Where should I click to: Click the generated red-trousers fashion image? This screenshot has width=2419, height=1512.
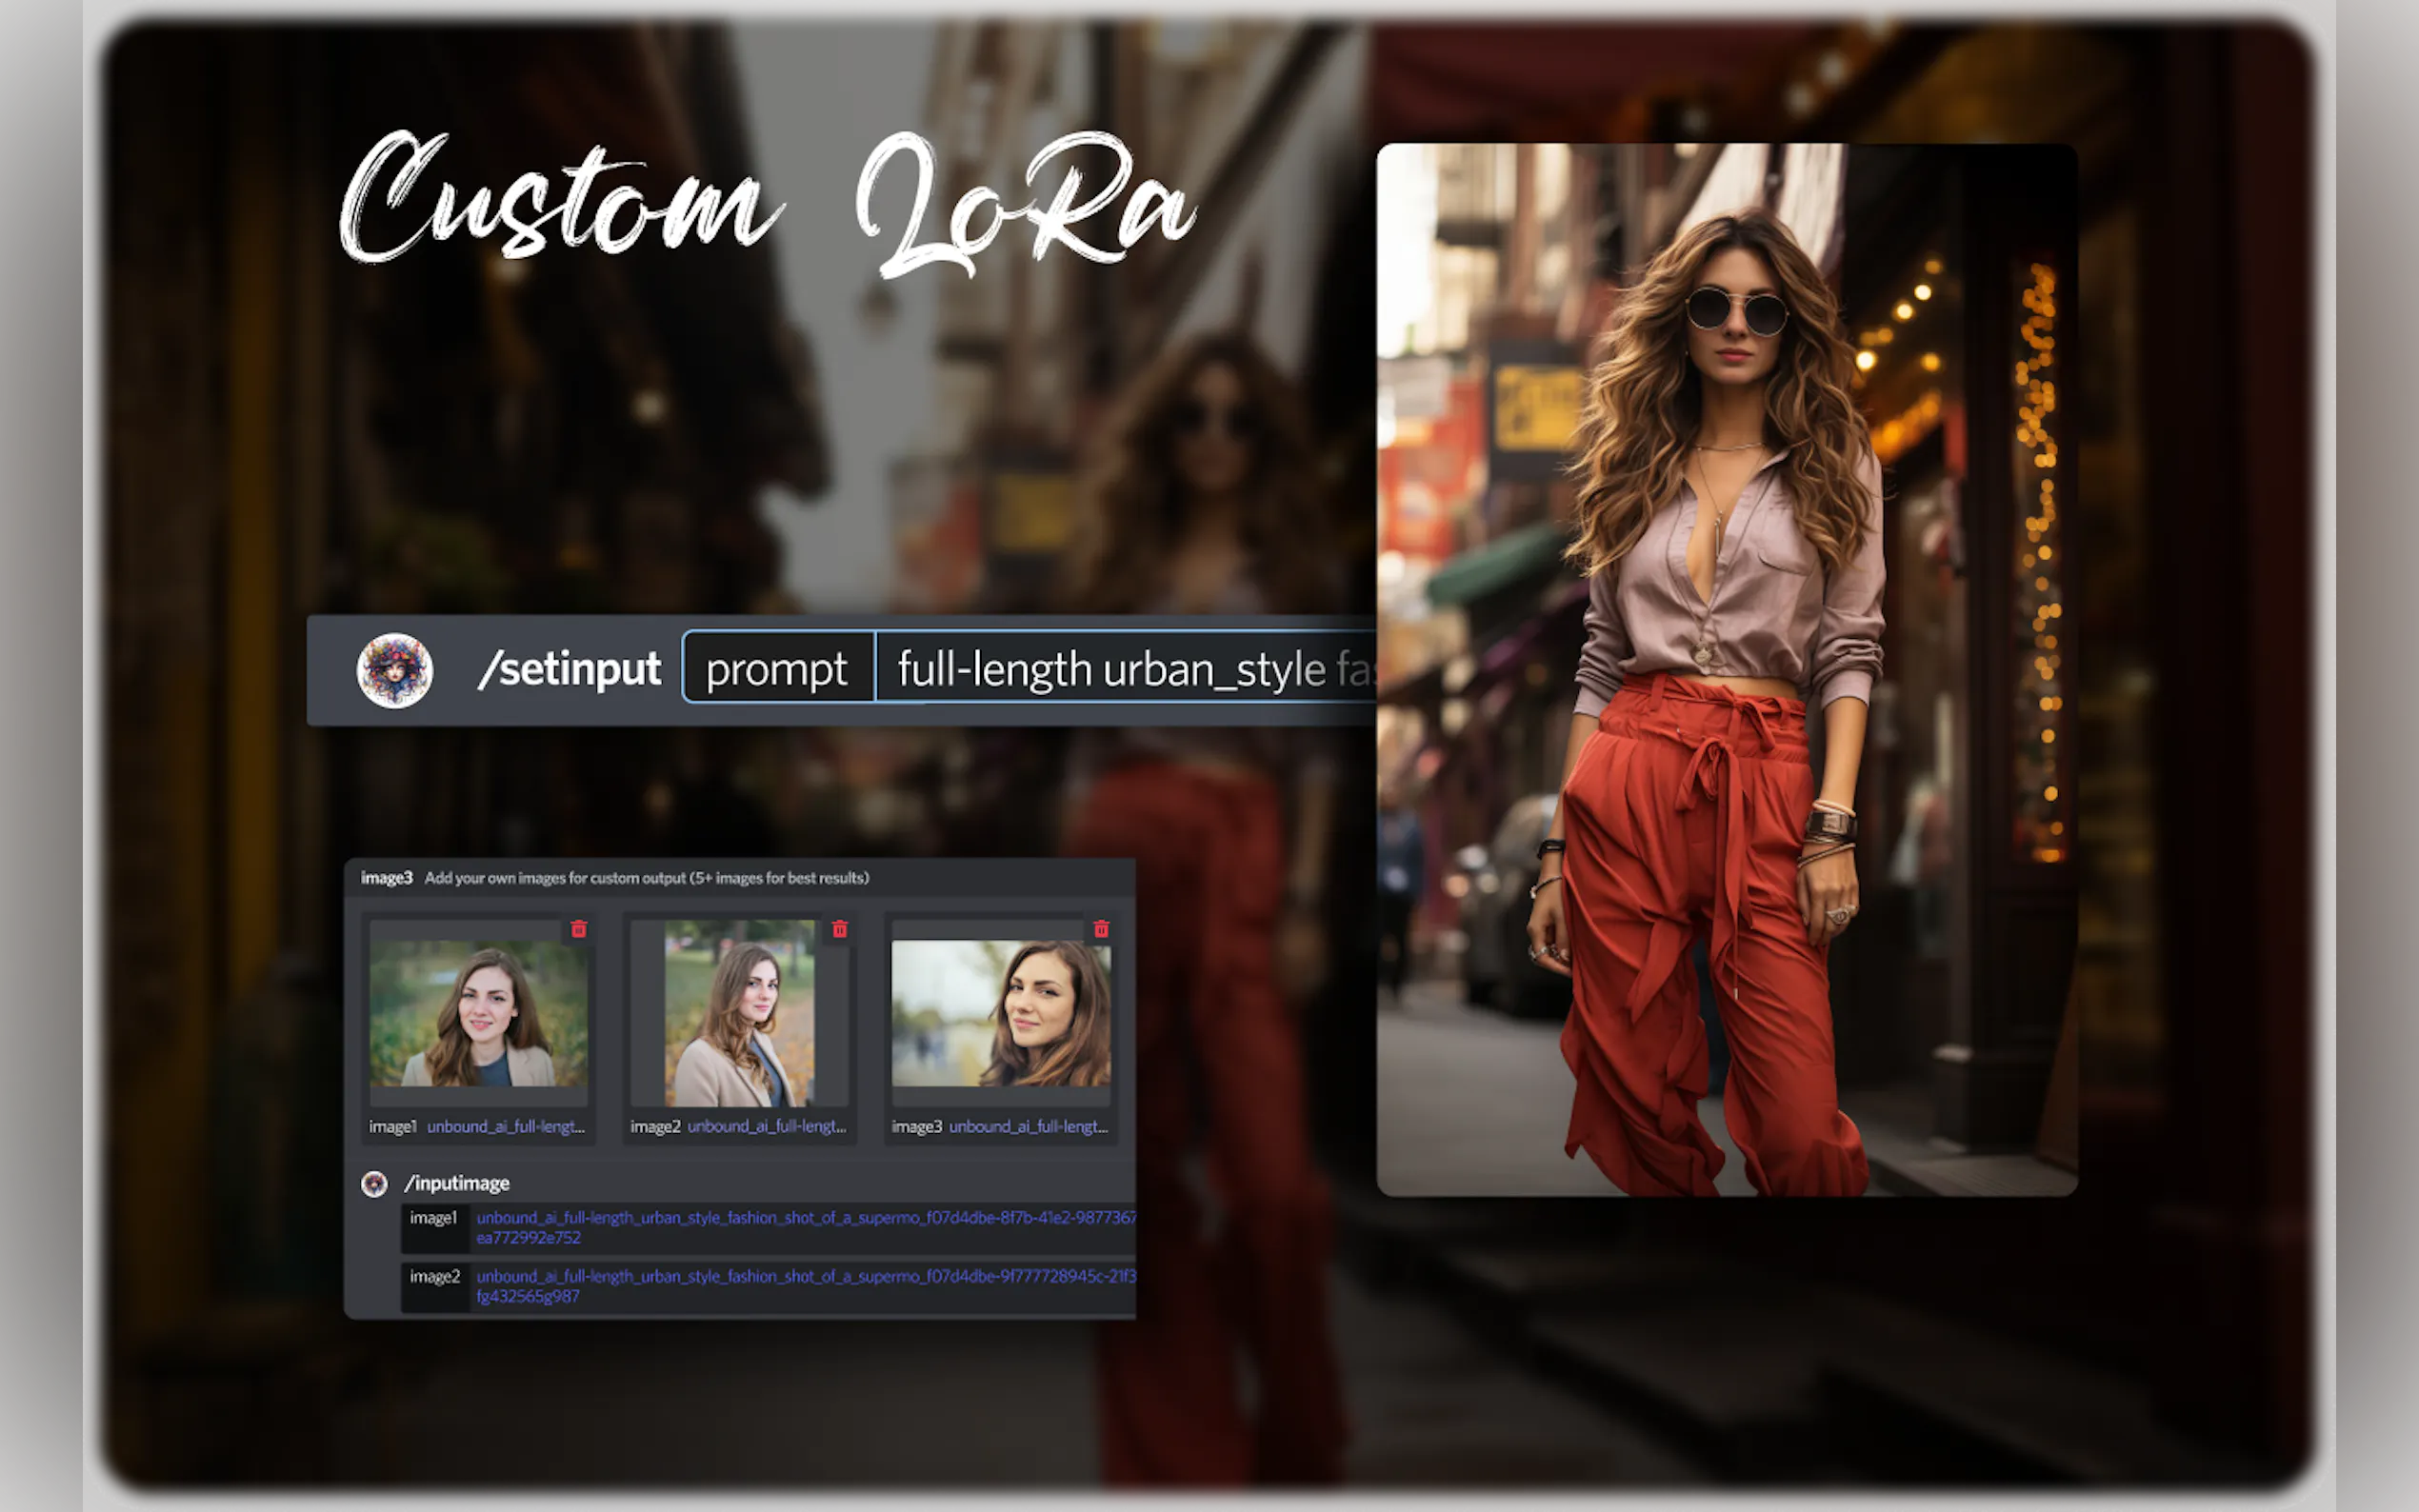click(1727, 670)
